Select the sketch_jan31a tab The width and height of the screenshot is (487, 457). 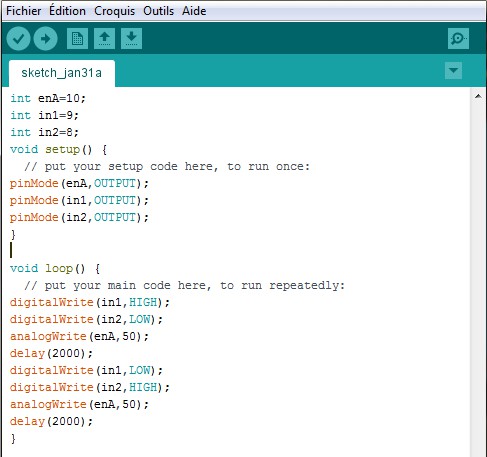point(62,73)
